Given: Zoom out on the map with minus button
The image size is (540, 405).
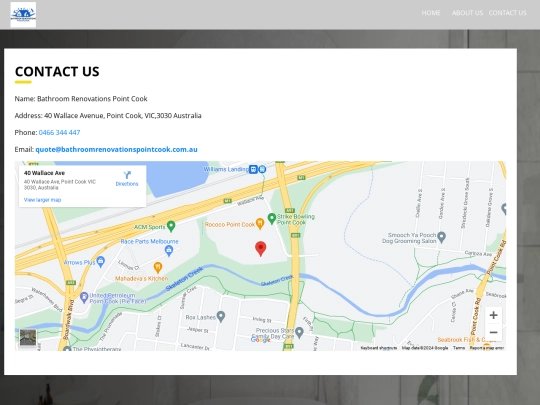Looking at the screenshot, I should coord(493,332).
